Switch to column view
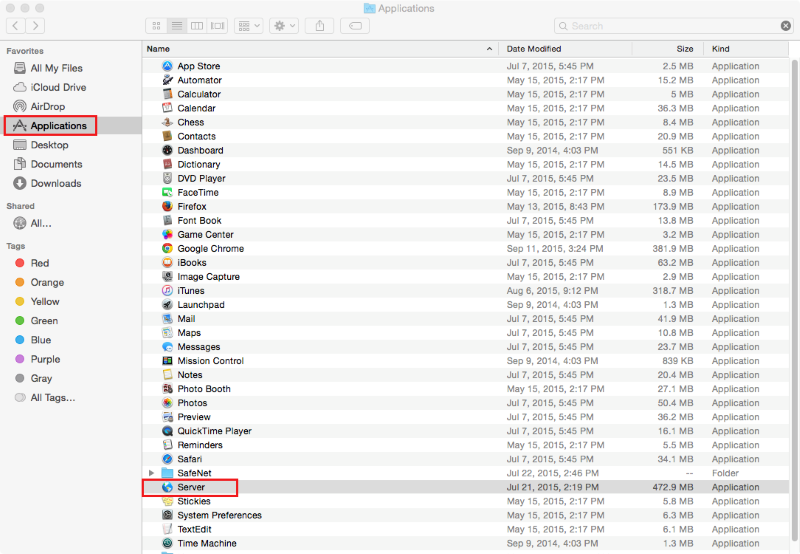The height and width of the screenshot is (554, 800). 197,26
